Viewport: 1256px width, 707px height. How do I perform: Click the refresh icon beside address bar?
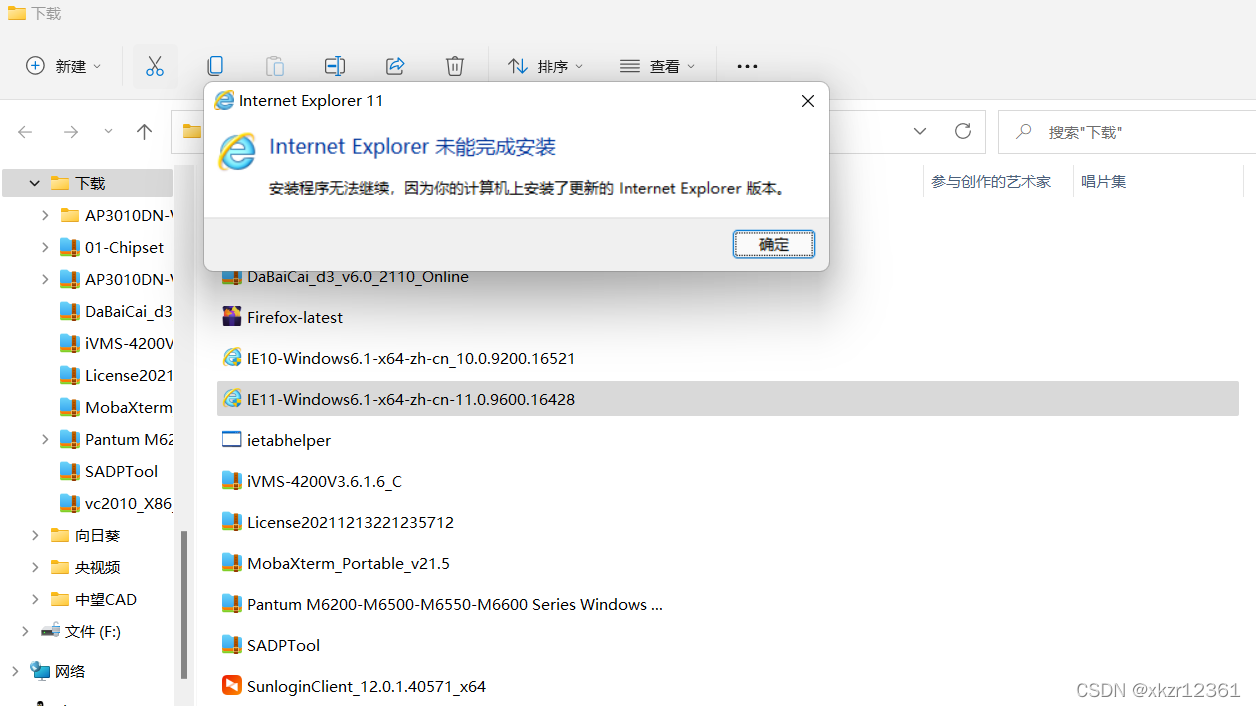pyautogui.click(x=963, y=131)
